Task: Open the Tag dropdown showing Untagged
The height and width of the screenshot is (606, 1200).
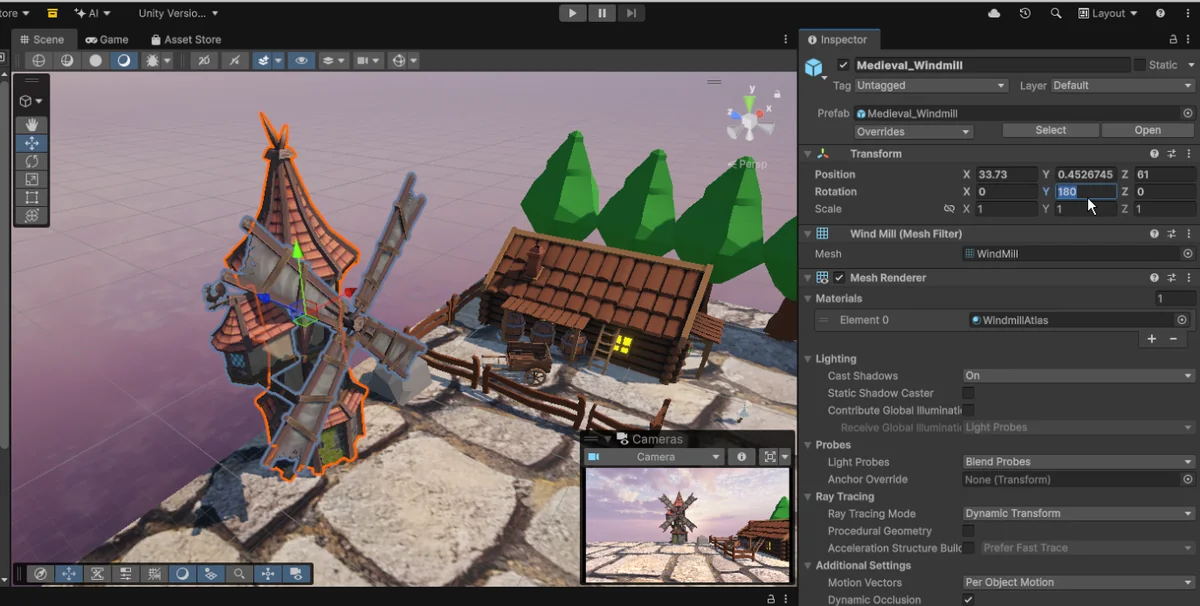Action: (x=930, y=86)
